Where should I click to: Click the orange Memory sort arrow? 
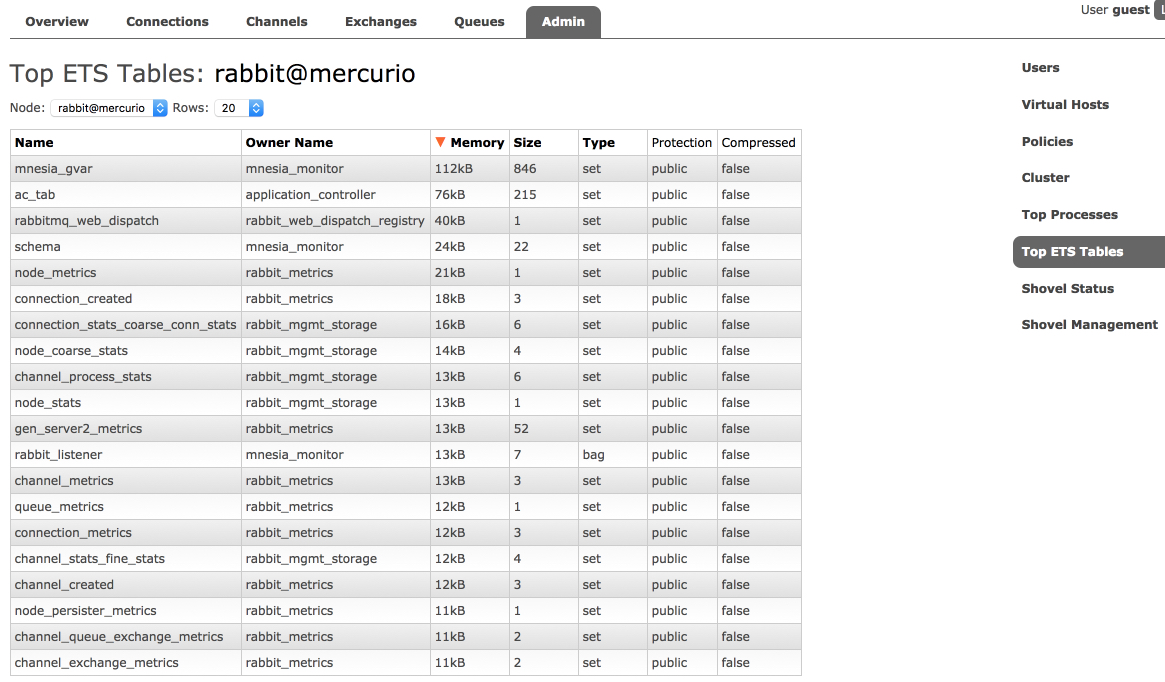440,142
